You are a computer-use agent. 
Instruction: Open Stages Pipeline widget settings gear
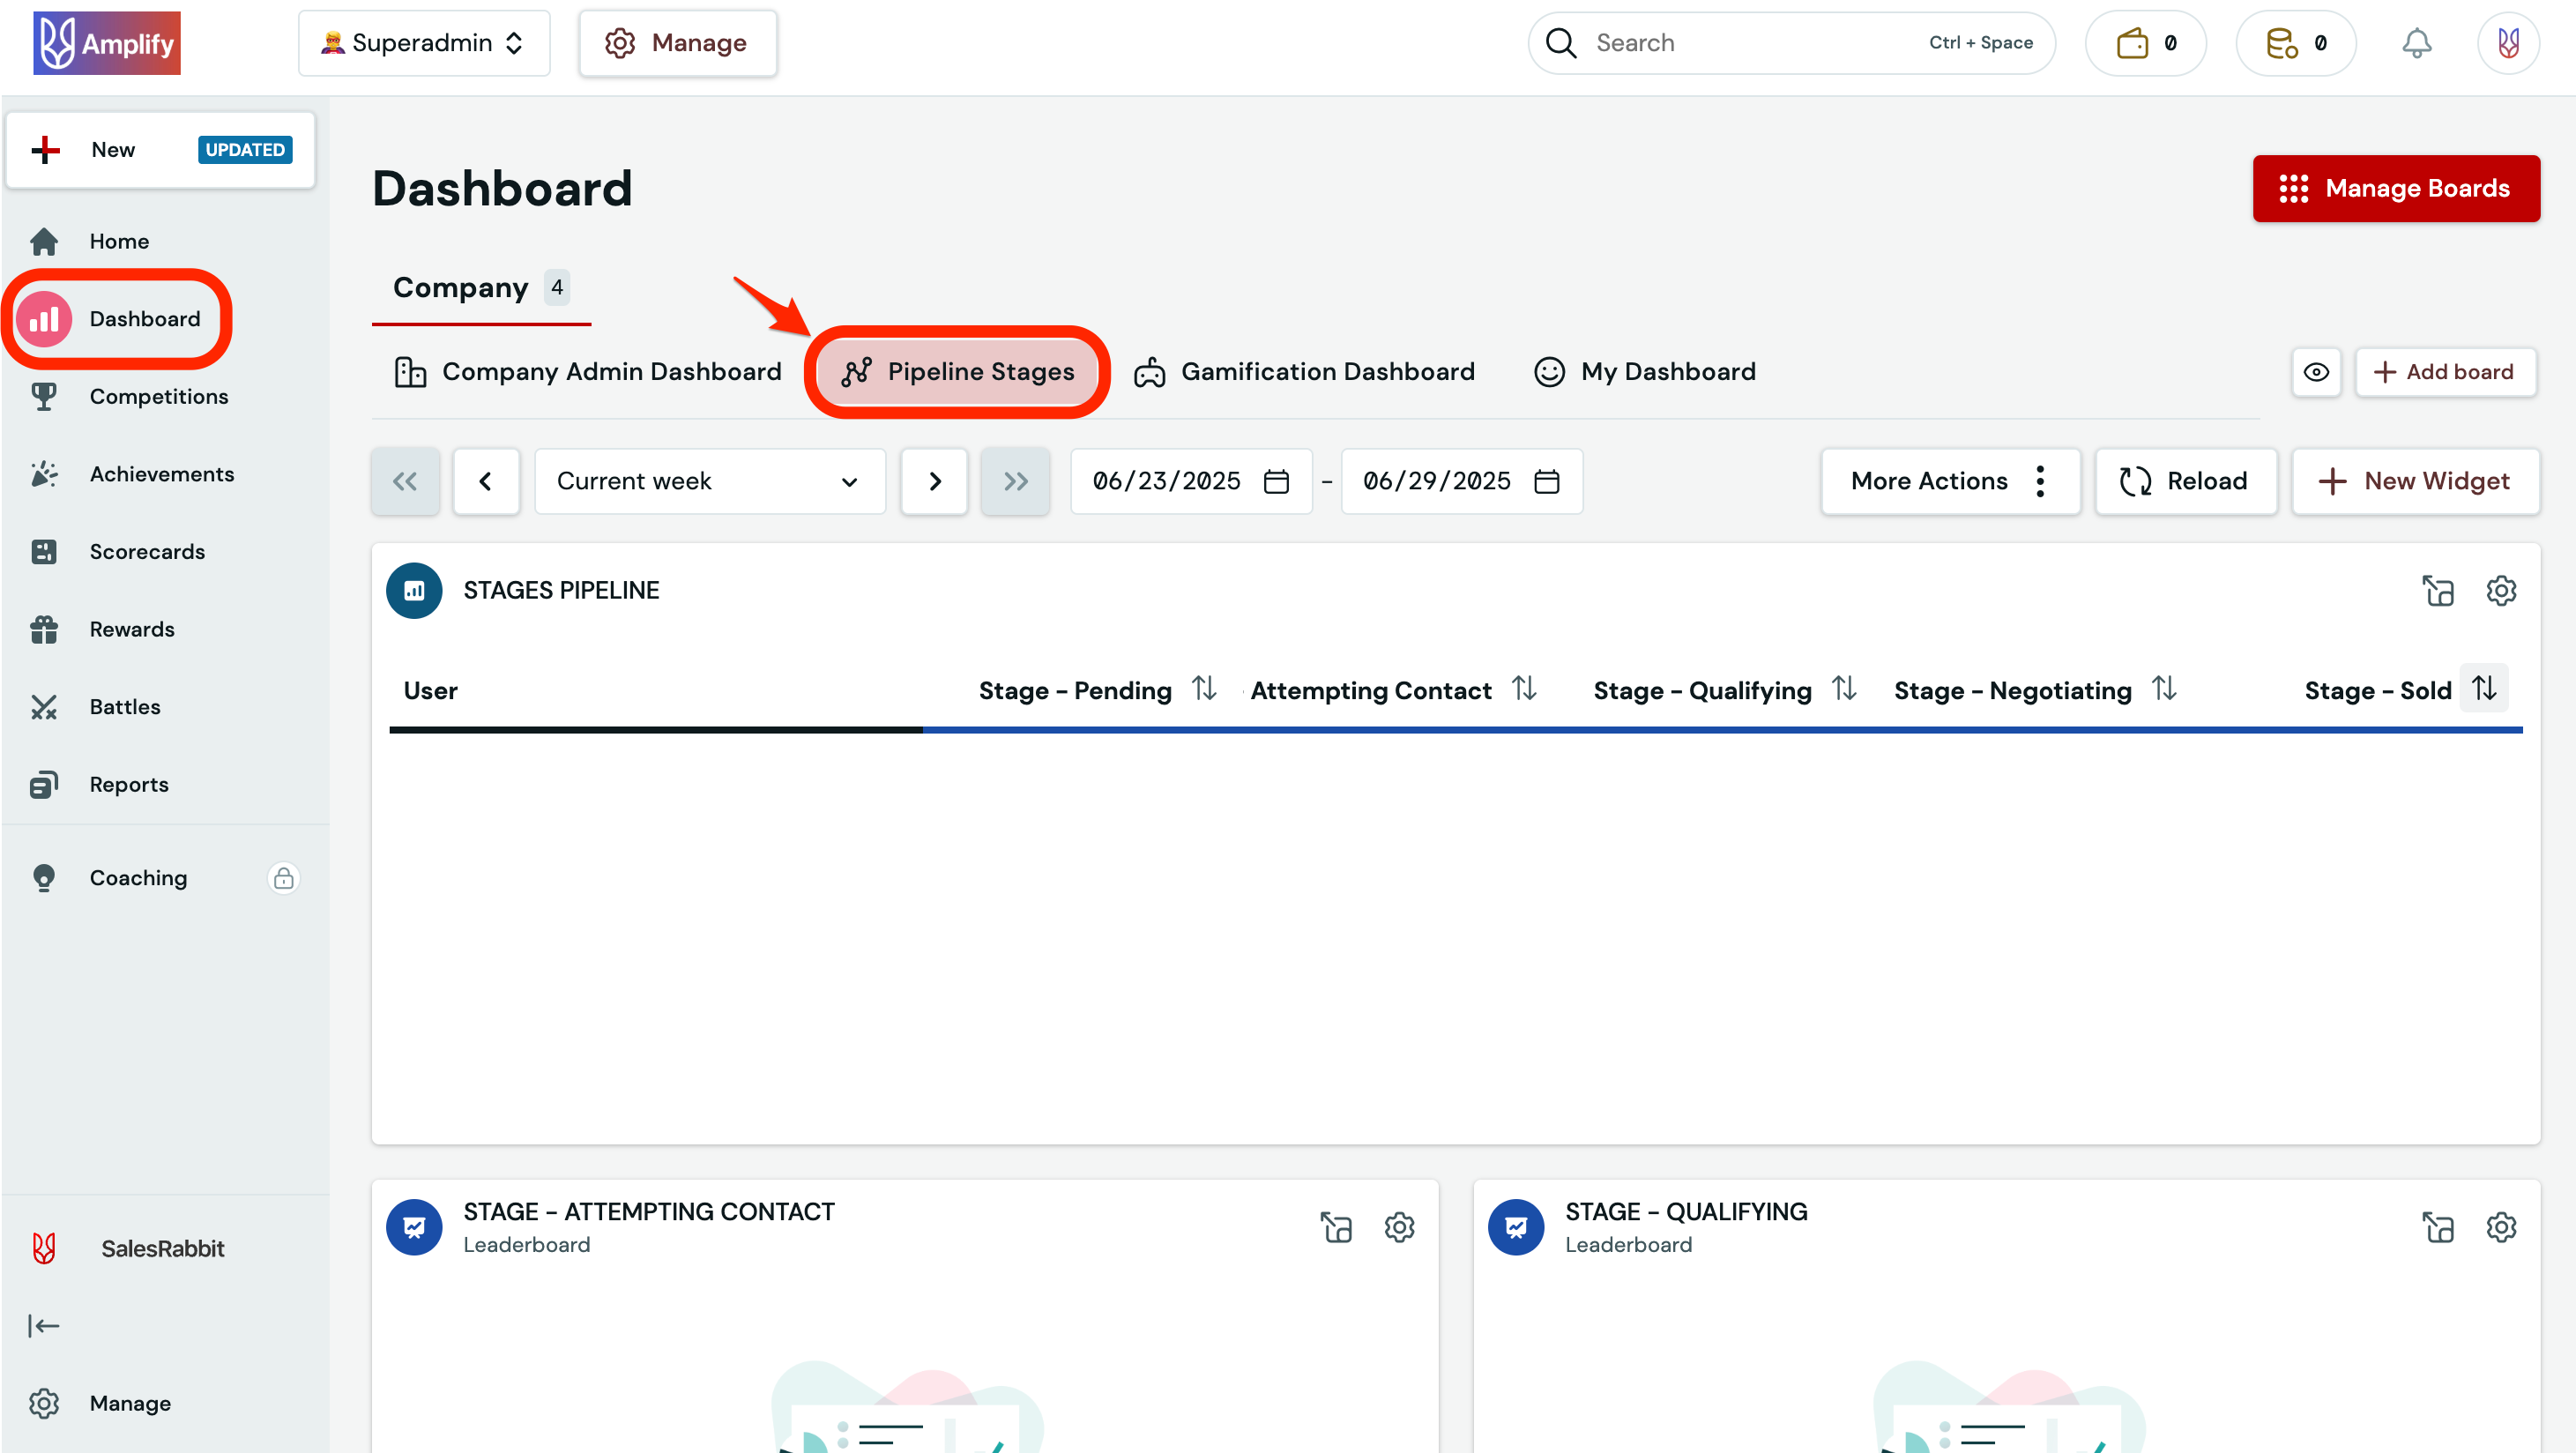tap(2500, 591)
